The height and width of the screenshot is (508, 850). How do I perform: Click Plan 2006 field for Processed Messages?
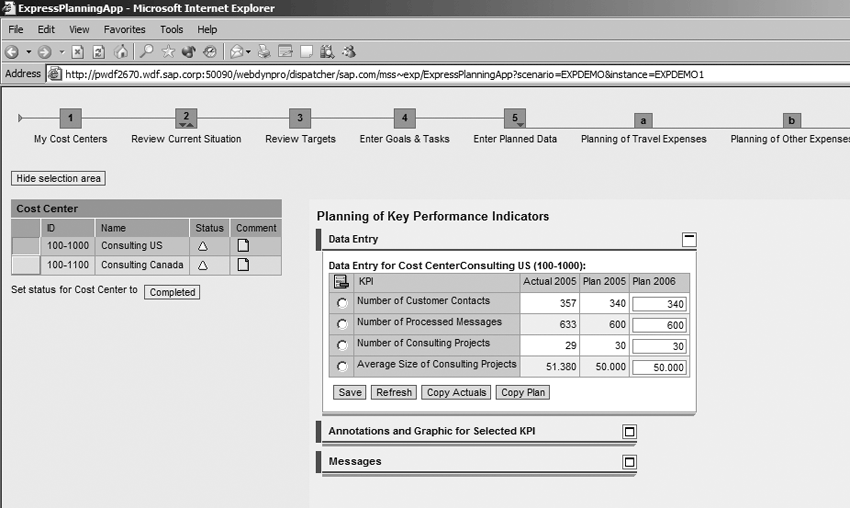click(660, 325)
